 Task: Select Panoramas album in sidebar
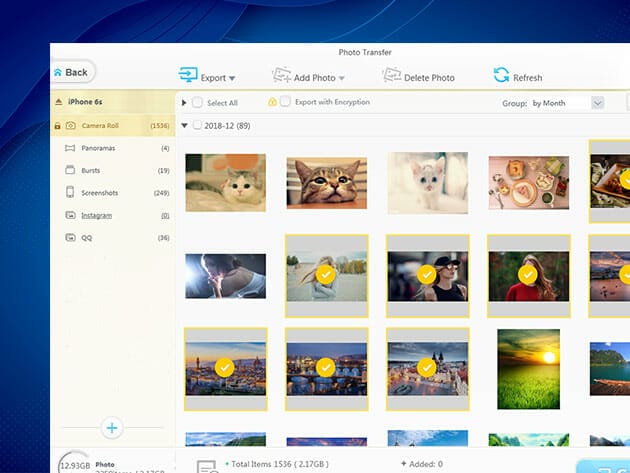pos(101,148)
